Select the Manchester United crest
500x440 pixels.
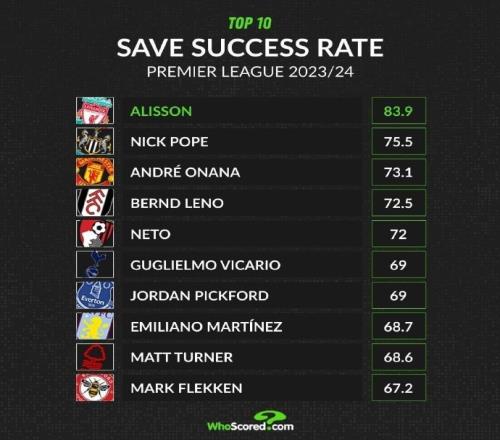95,172
